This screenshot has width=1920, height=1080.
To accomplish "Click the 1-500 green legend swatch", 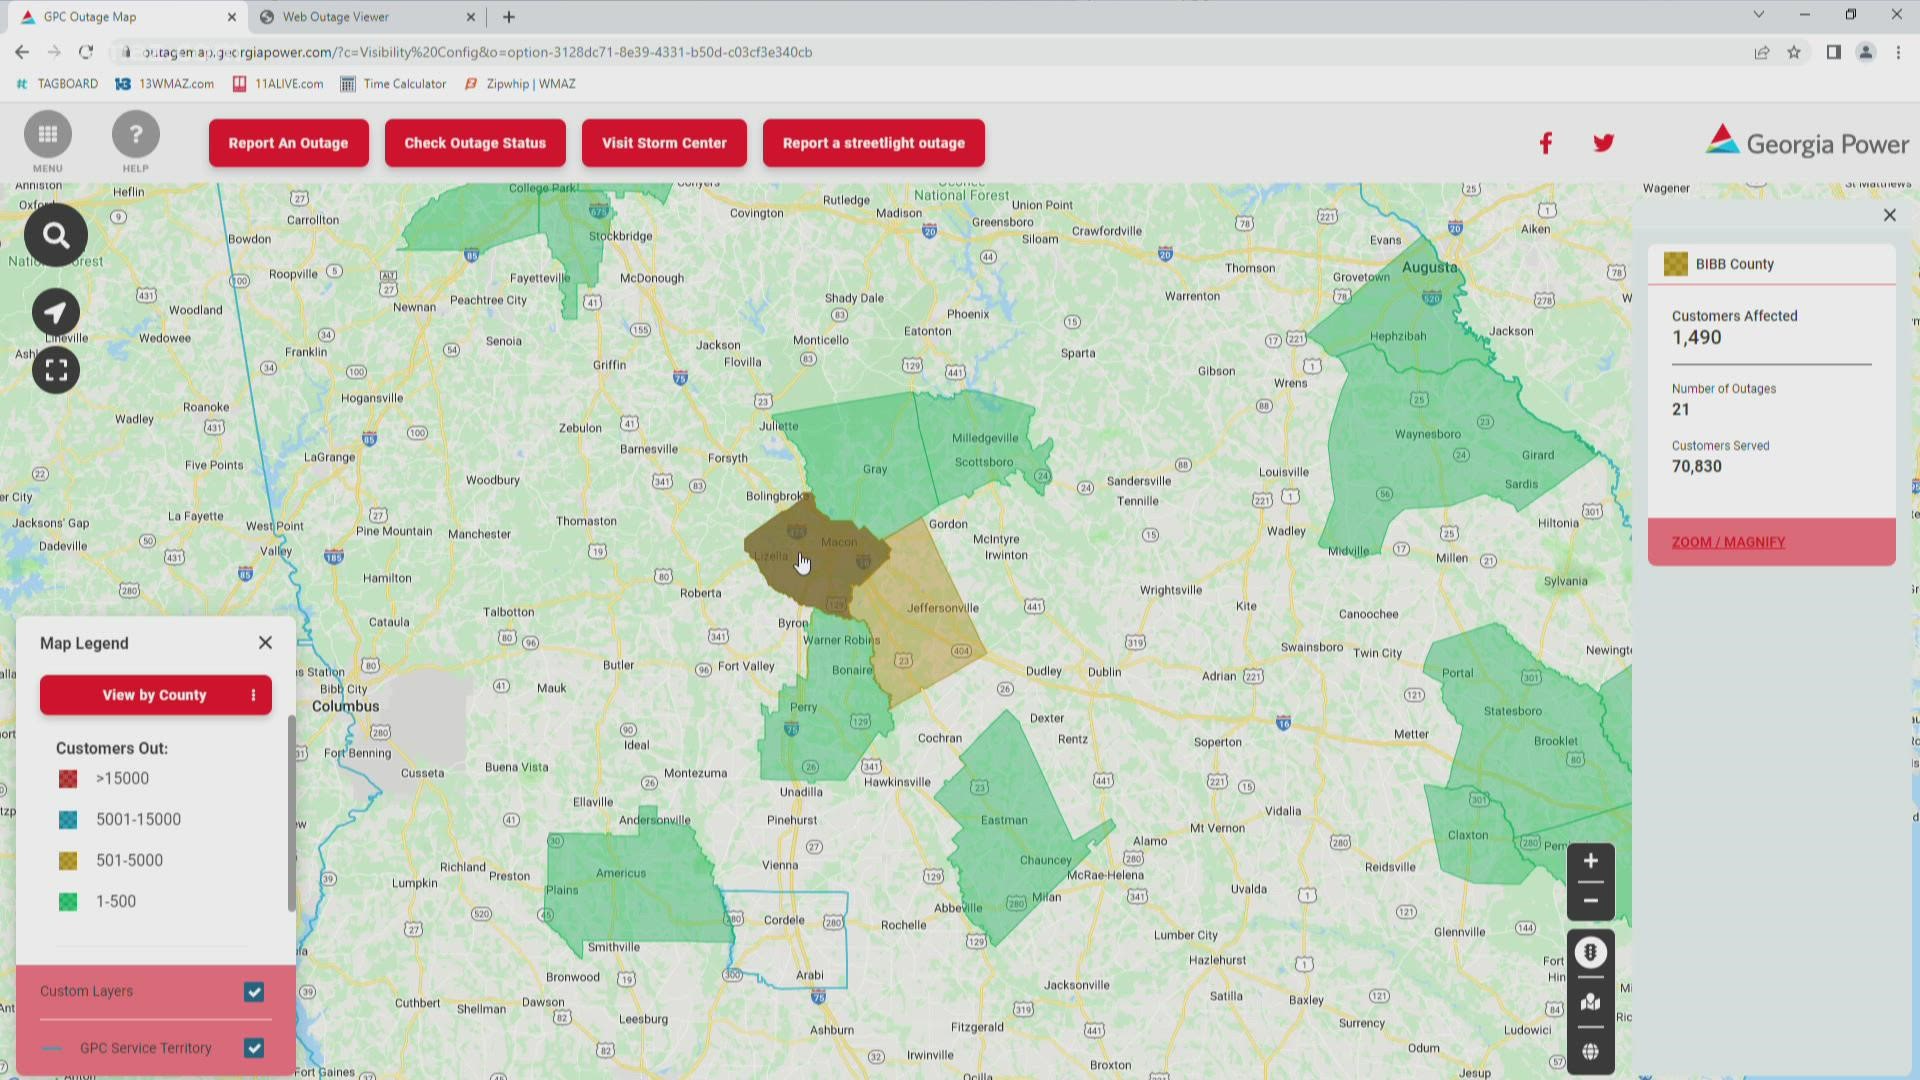I will (x=68, y=902).
